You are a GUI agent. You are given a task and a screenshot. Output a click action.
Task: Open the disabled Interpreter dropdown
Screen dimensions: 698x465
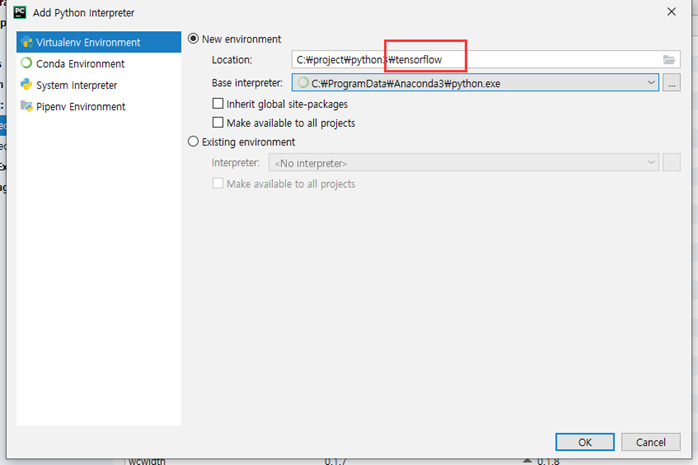coord(463,163)
